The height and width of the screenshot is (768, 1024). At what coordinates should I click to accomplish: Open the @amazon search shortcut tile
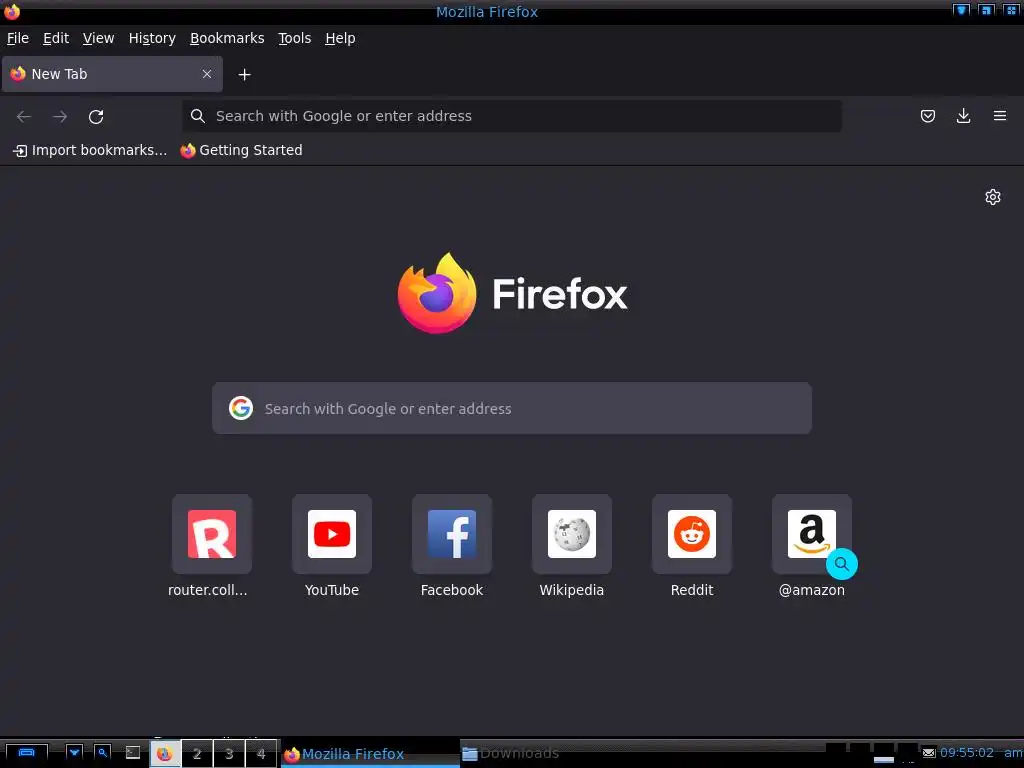[812, 534]
